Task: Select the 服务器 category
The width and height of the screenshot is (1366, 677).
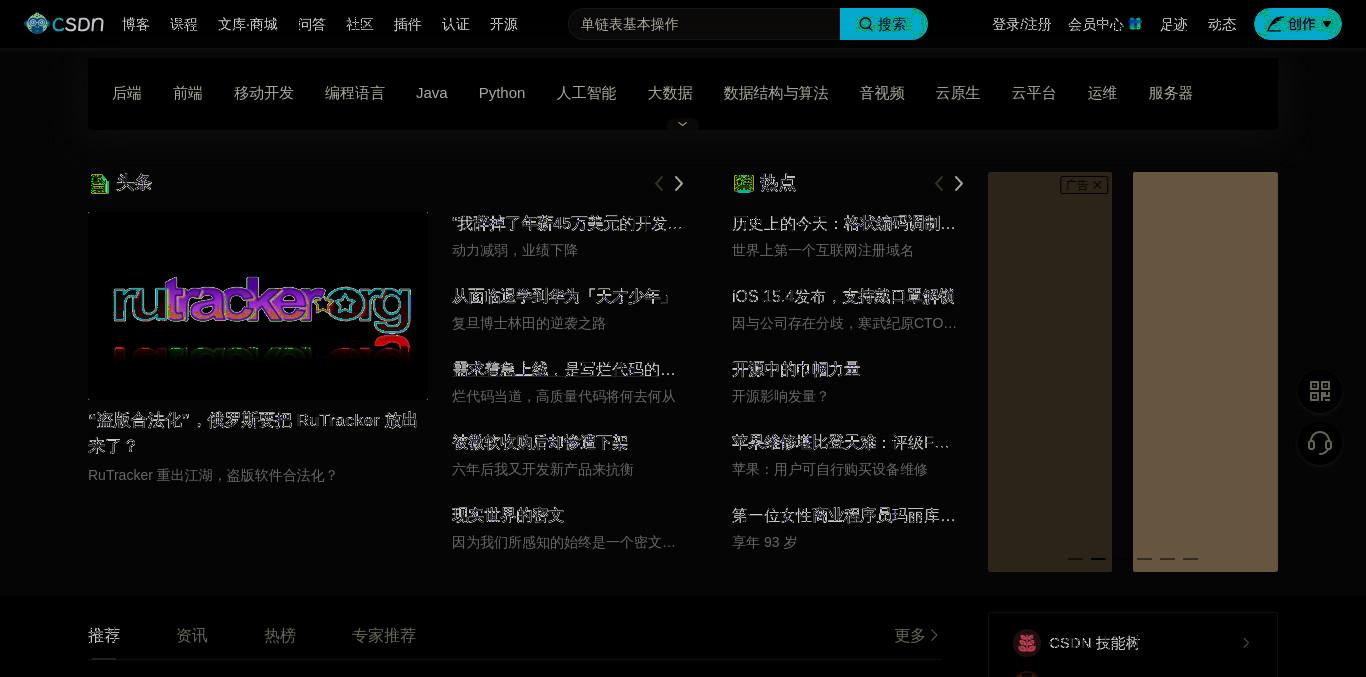Action: [1171, 93]
